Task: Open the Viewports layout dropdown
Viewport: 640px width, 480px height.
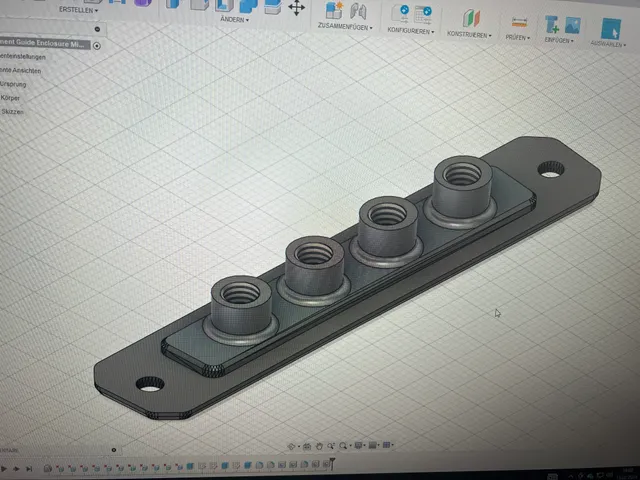Action: pos(387,444)
